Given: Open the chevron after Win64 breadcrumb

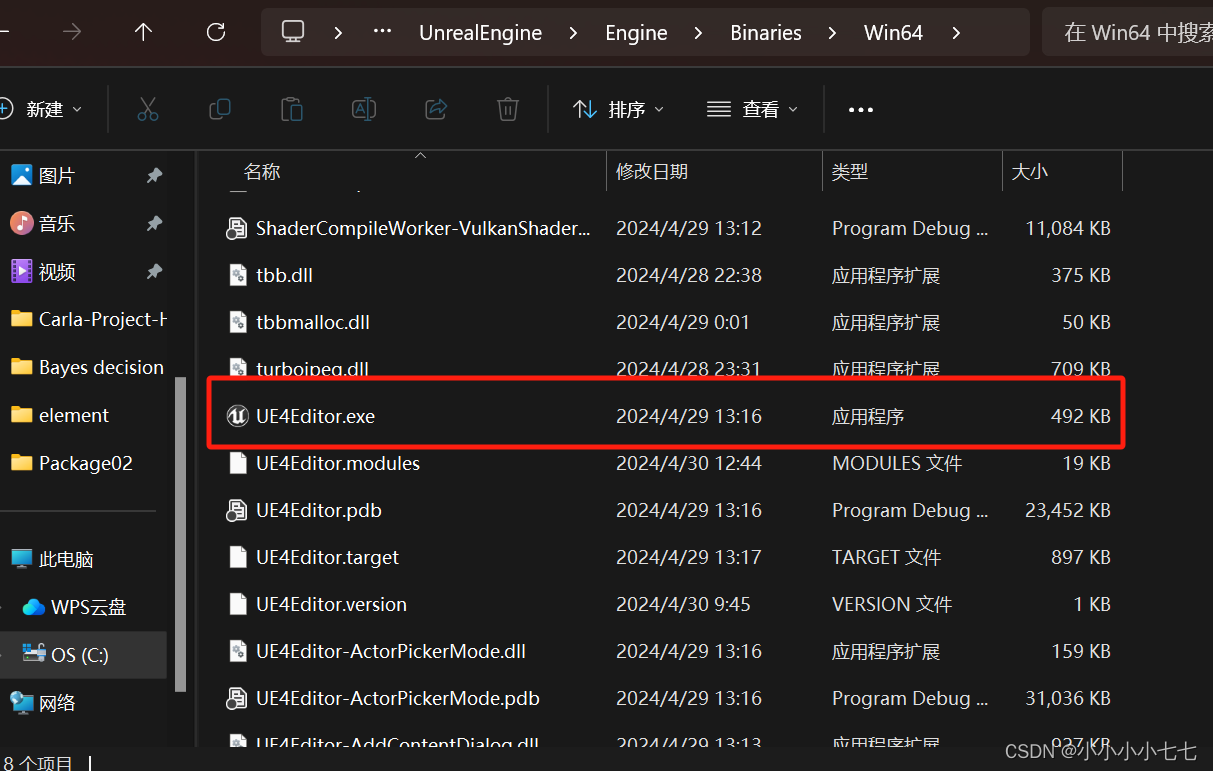Looking at the screenshot, I should pos(956,33).
